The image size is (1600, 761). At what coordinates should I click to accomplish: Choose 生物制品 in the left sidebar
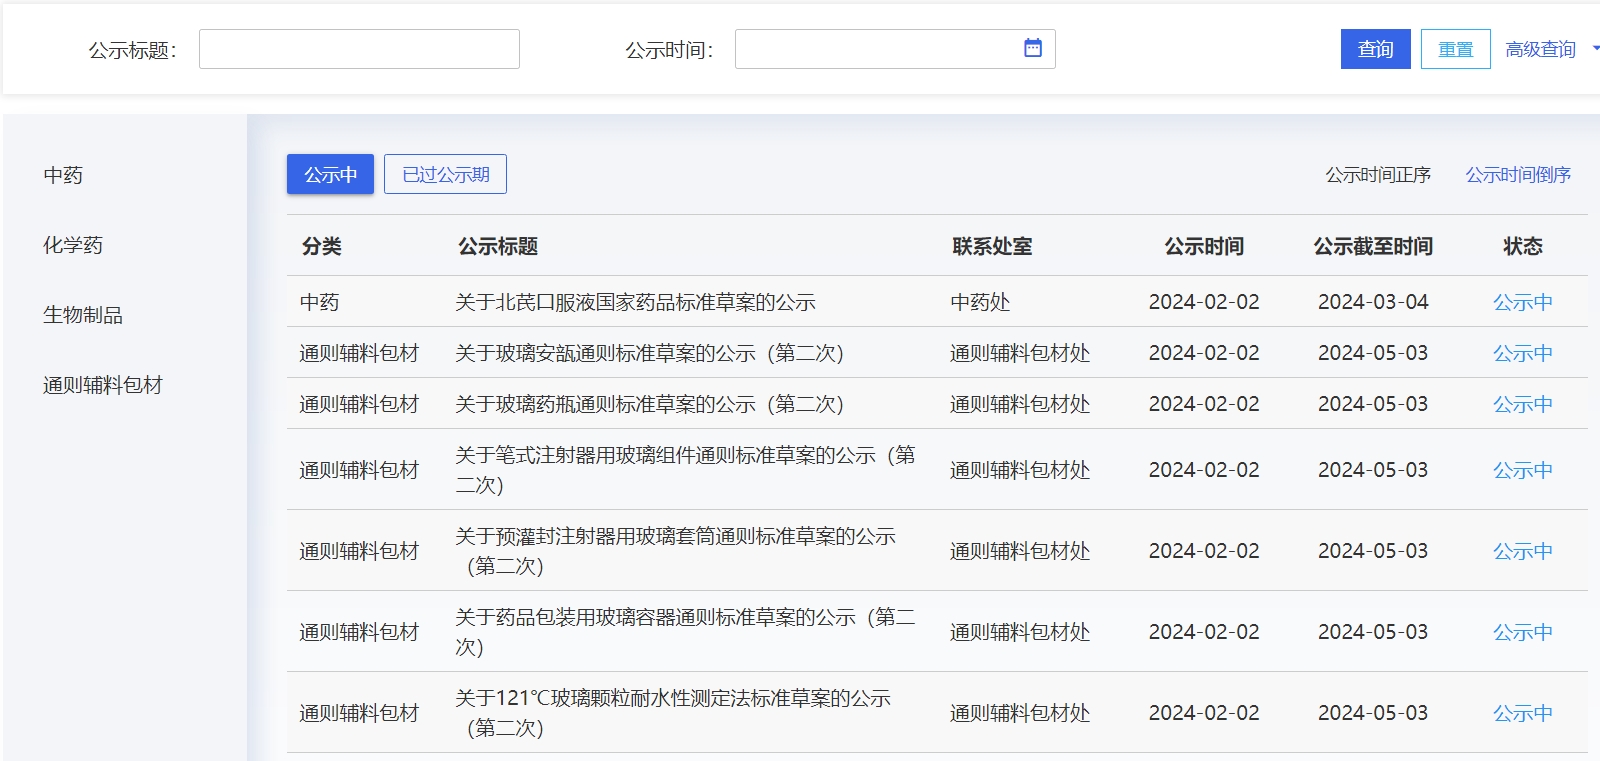tap(83, 315)
